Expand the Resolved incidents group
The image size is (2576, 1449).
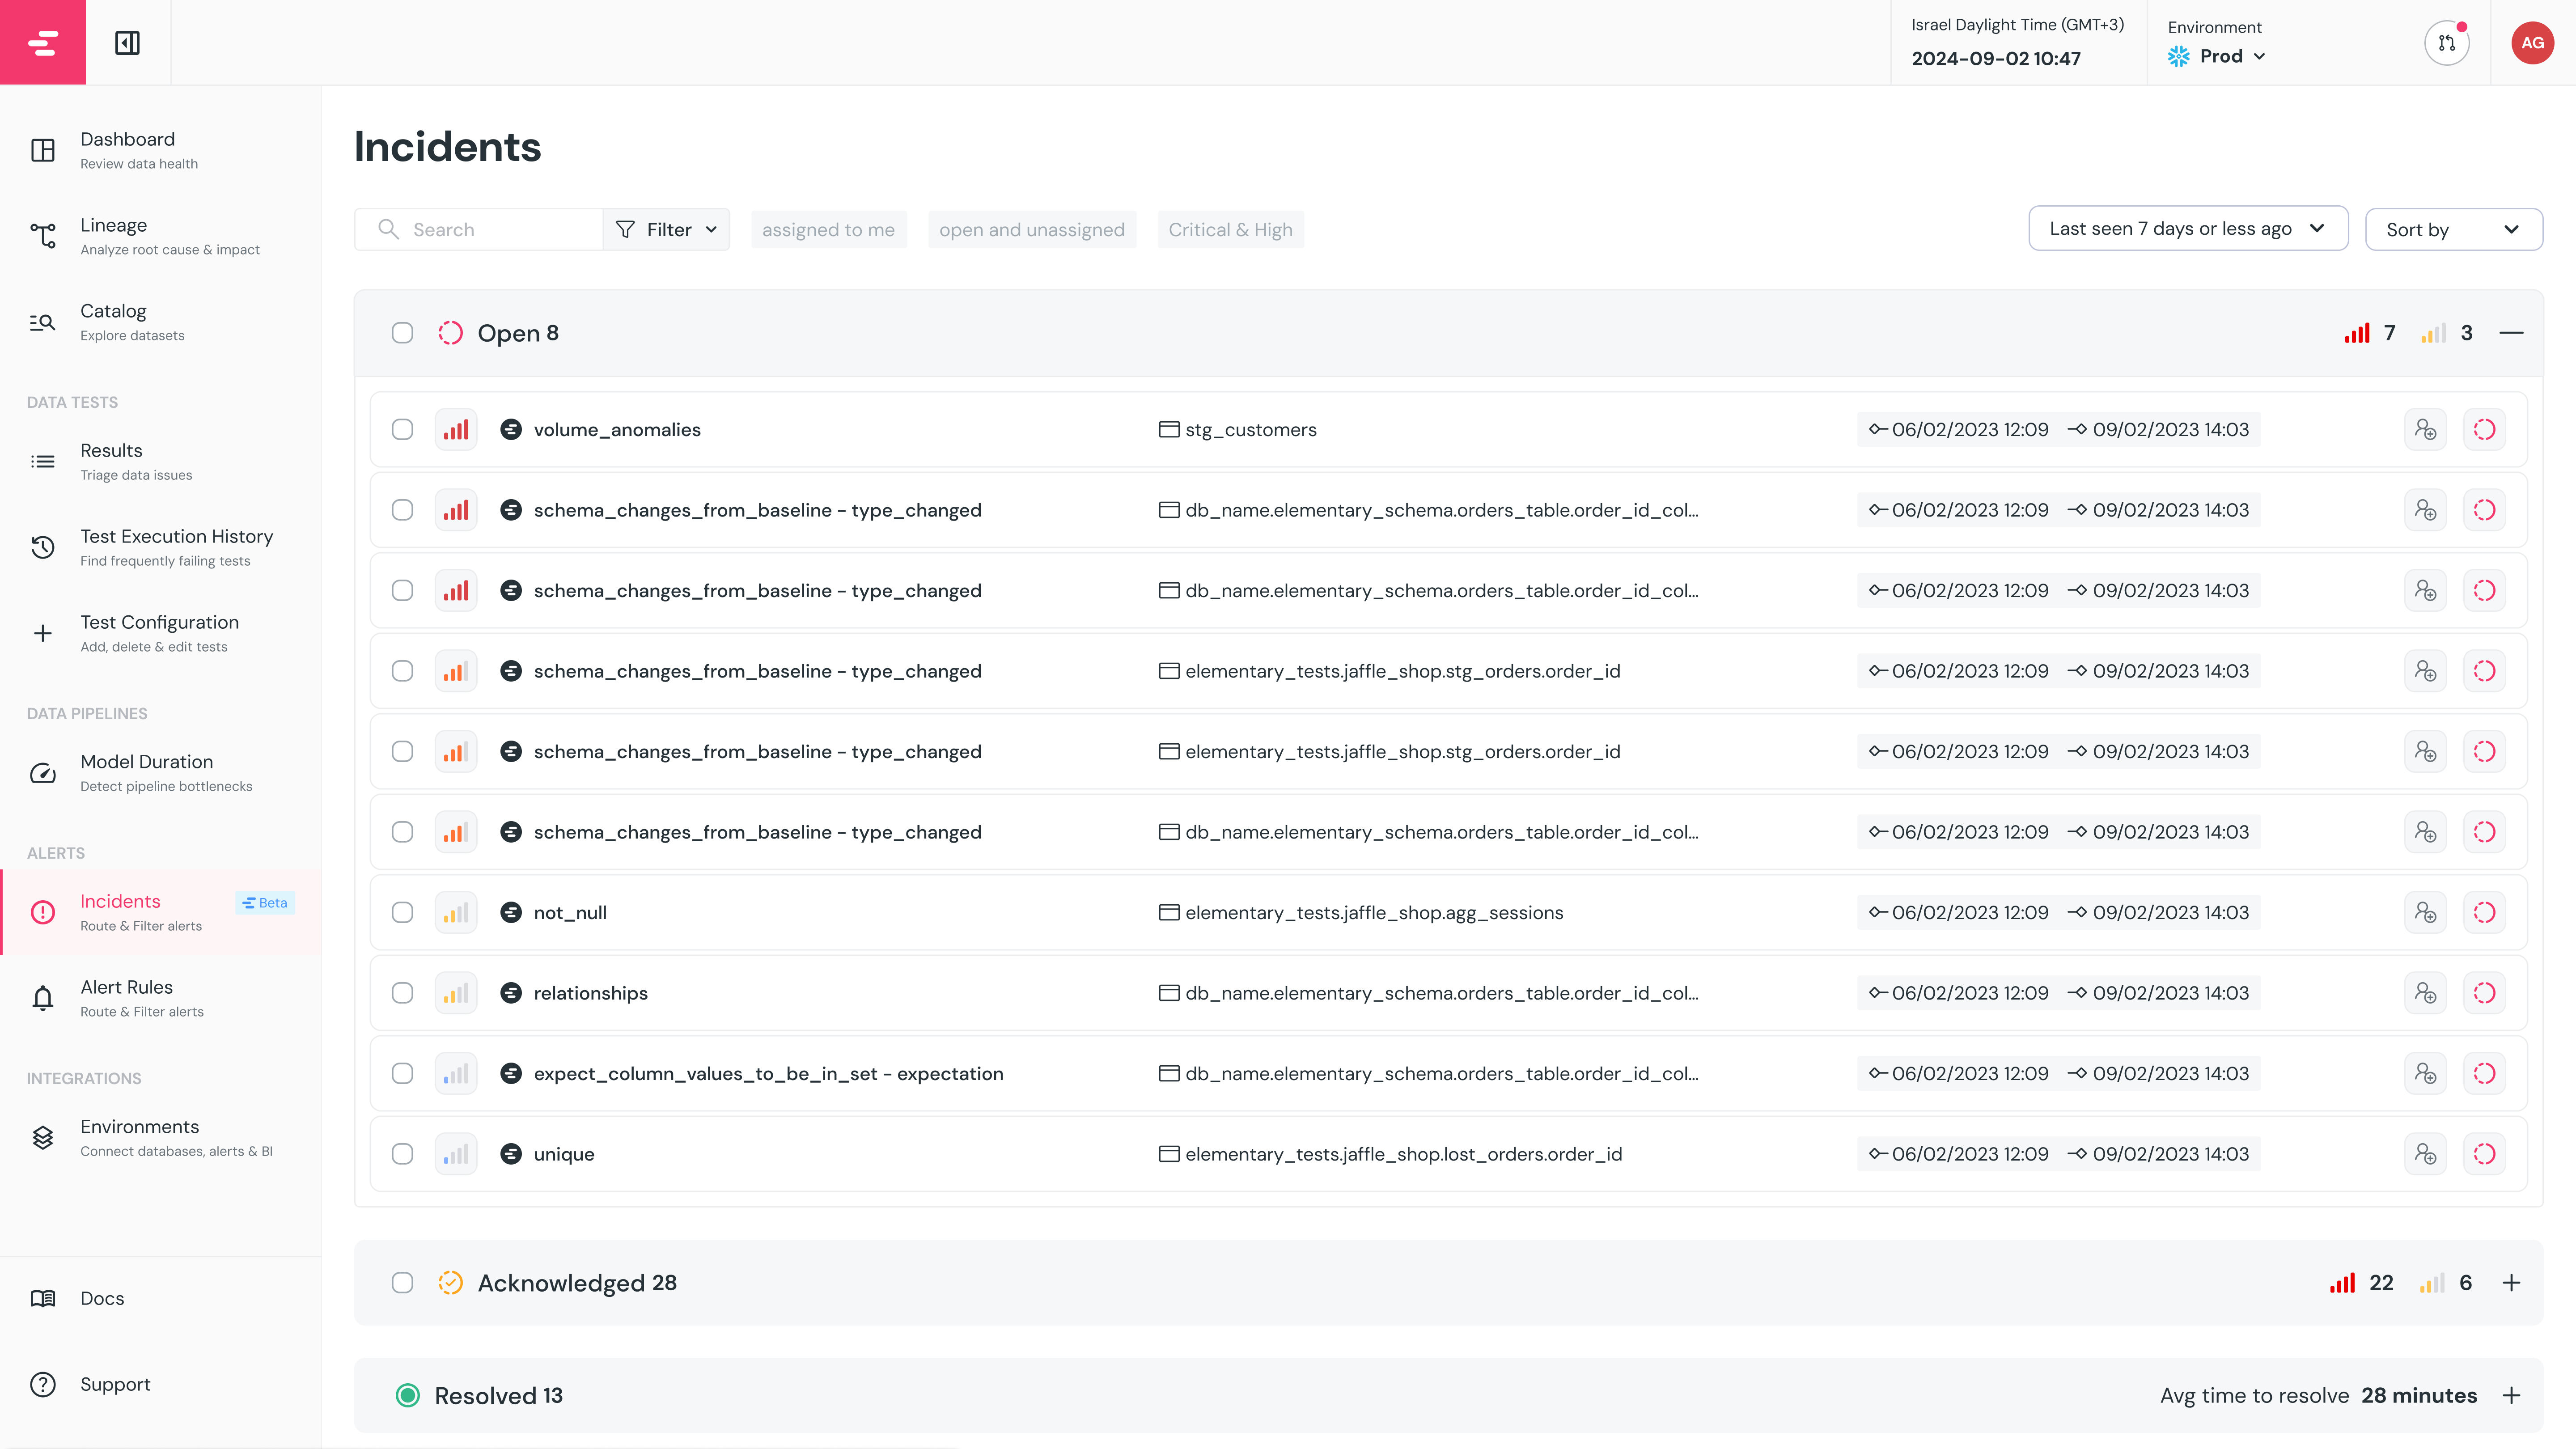pyautogui.click(x=2511, y=1396)
